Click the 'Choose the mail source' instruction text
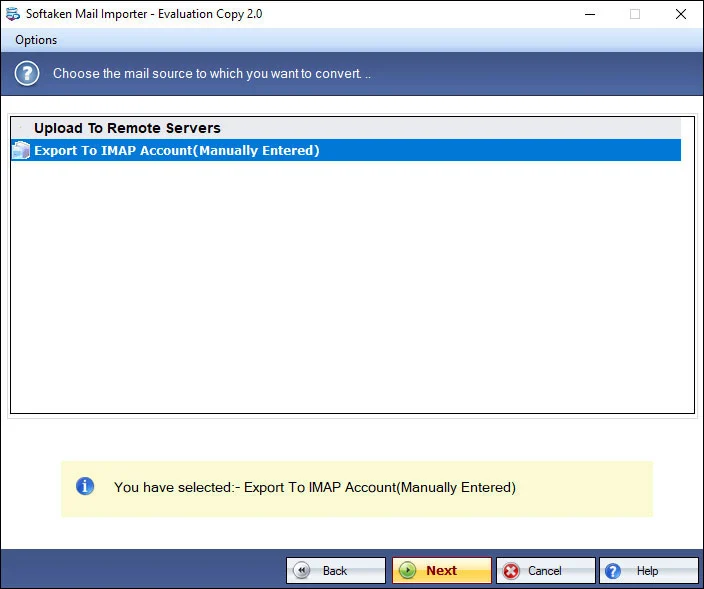 click(212, 74)
